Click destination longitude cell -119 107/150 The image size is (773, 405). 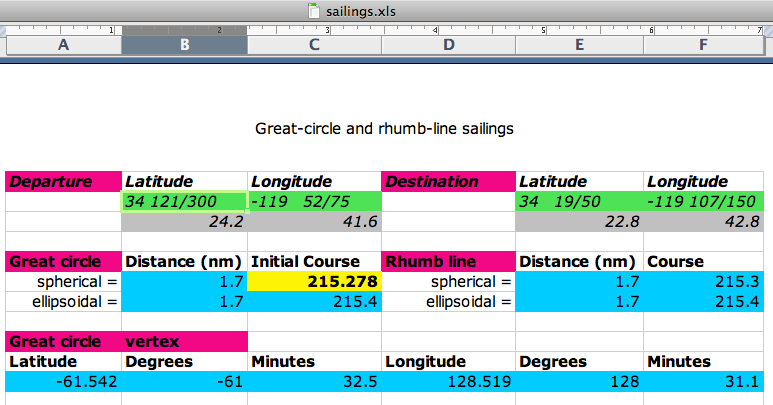(x=703, y=202)
